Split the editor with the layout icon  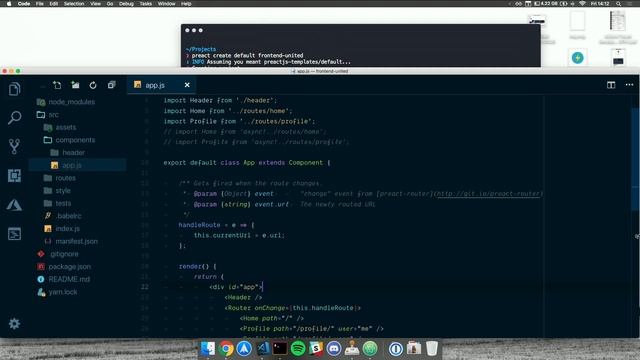[611, 85]
